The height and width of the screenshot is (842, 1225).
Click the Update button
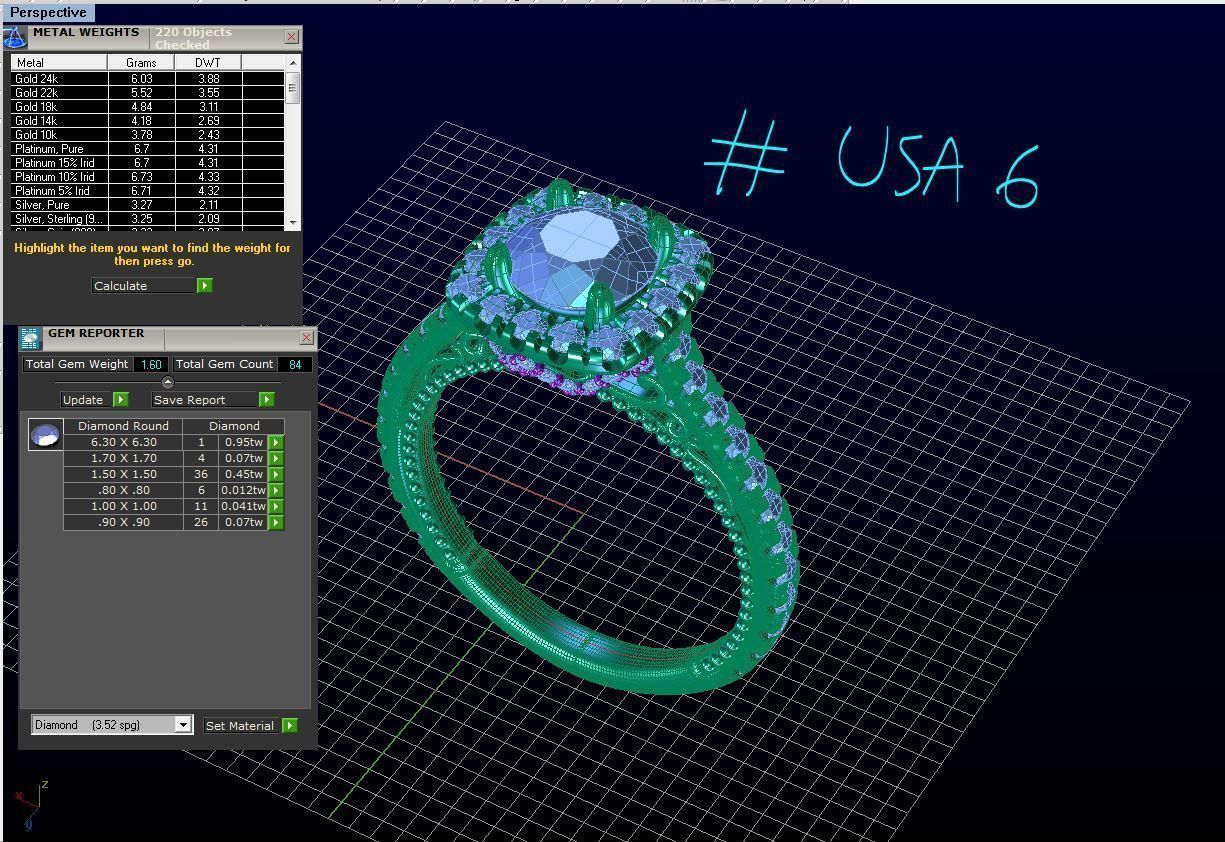click(86, 400)
